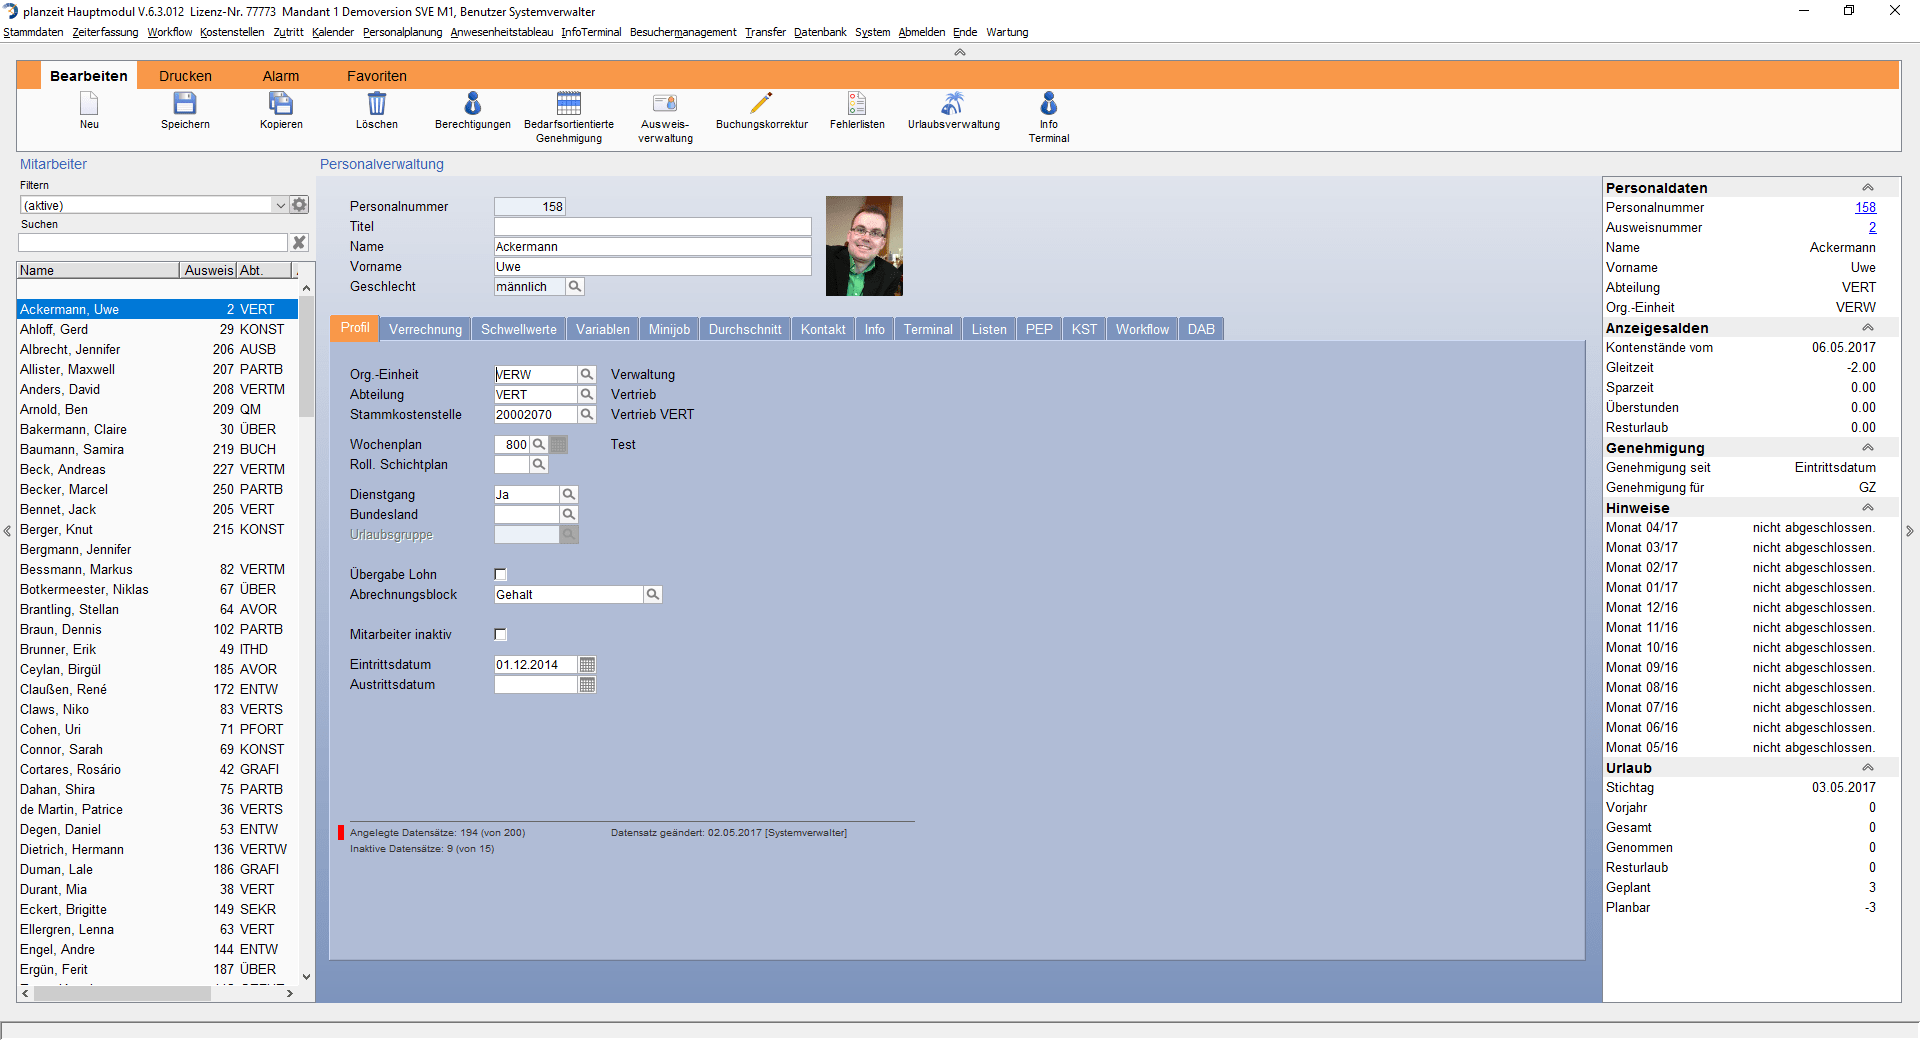Open the Buchungskorrektur pencil tool
Screen dimensions: 1920x1040
coord(761,104)
